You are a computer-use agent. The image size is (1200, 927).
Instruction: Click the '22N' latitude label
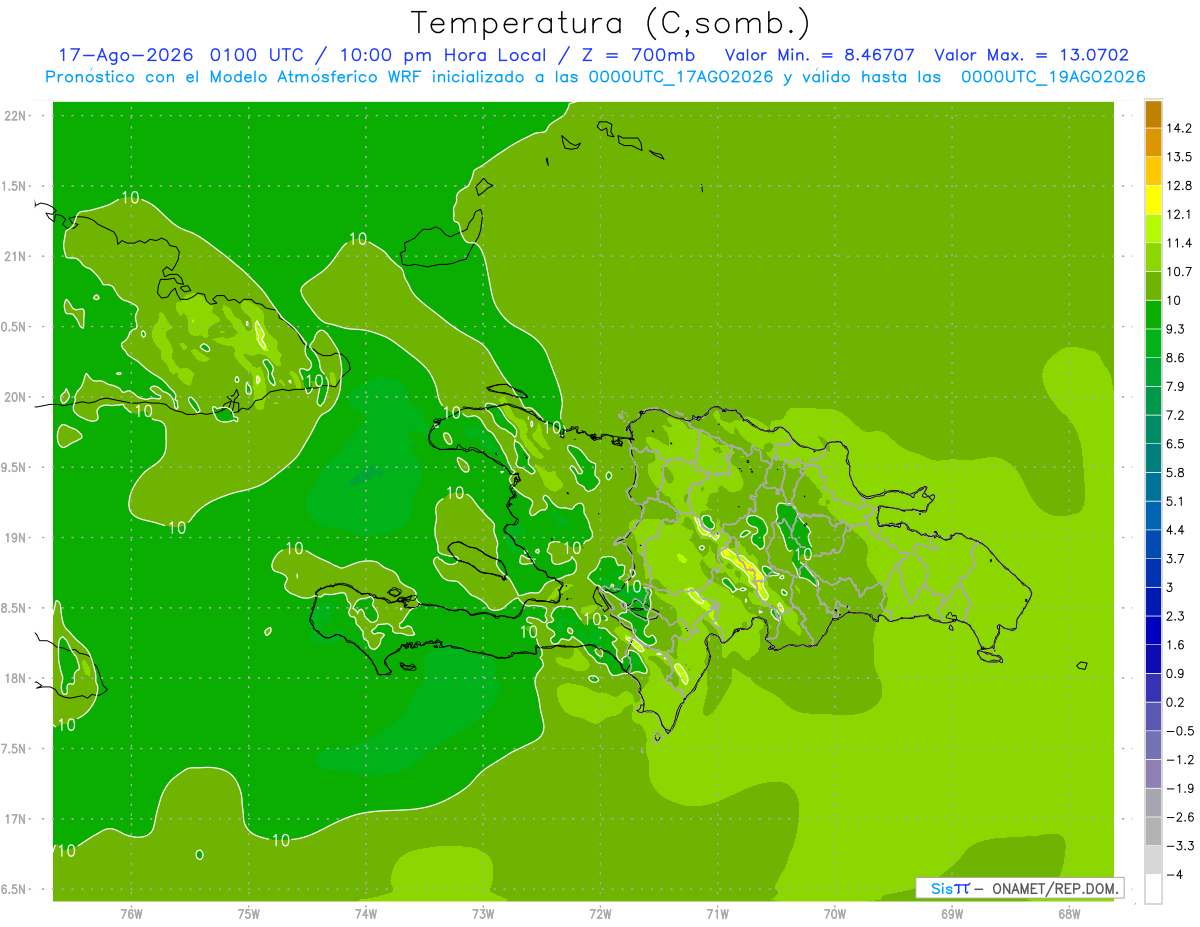click(x=15, y=115)
